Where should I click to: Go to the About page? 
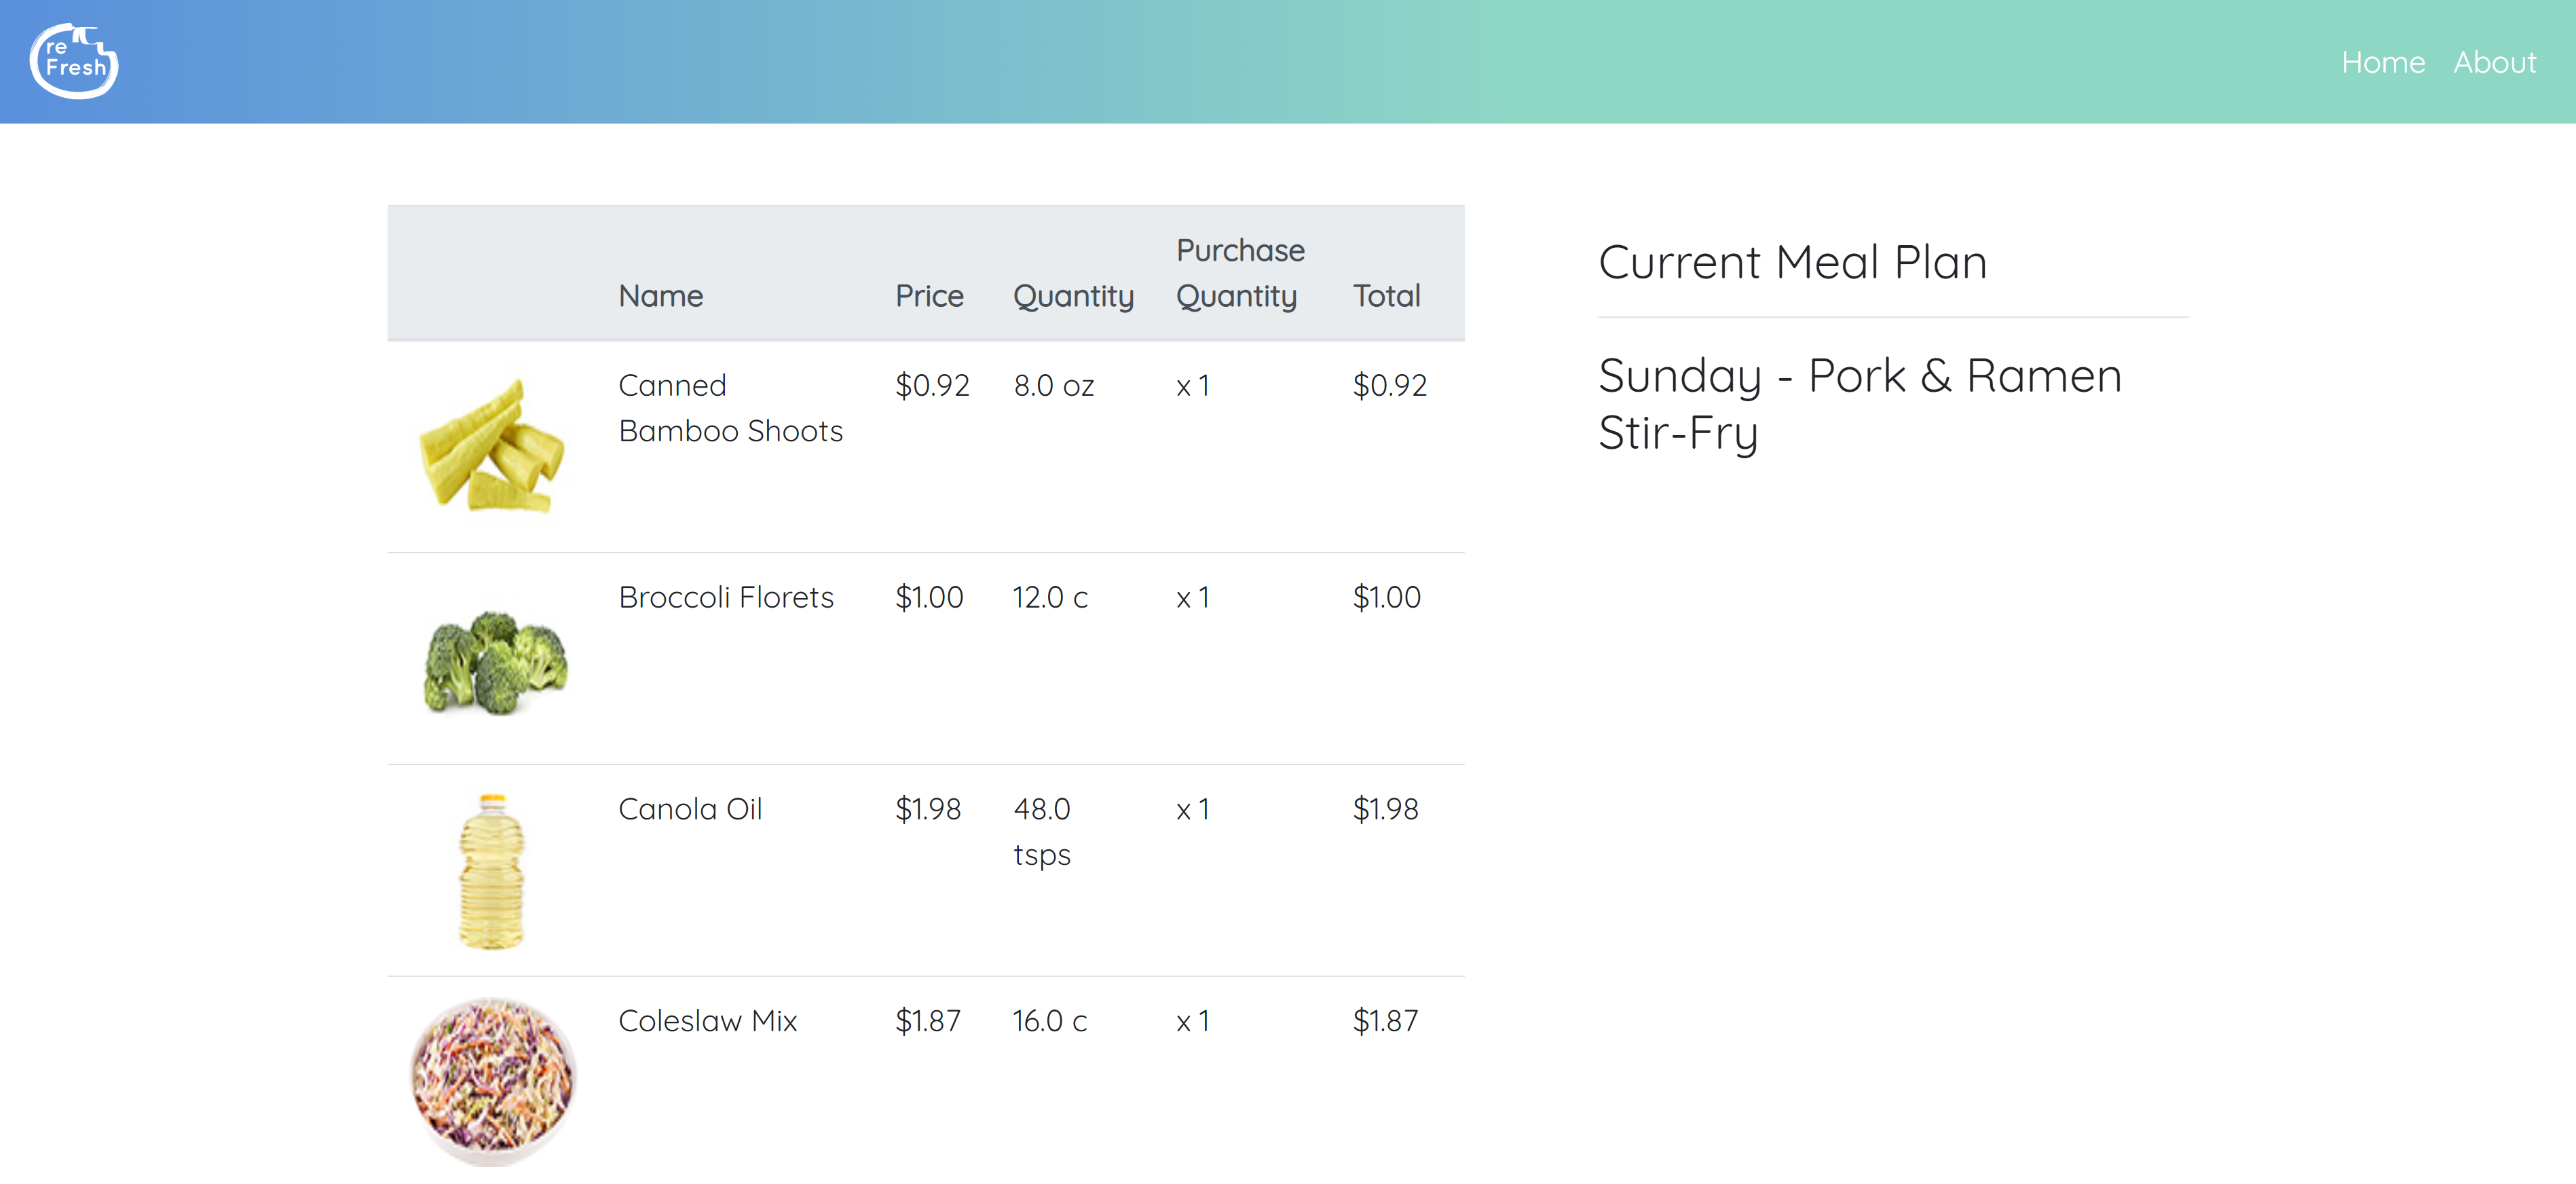(2494, 63)
